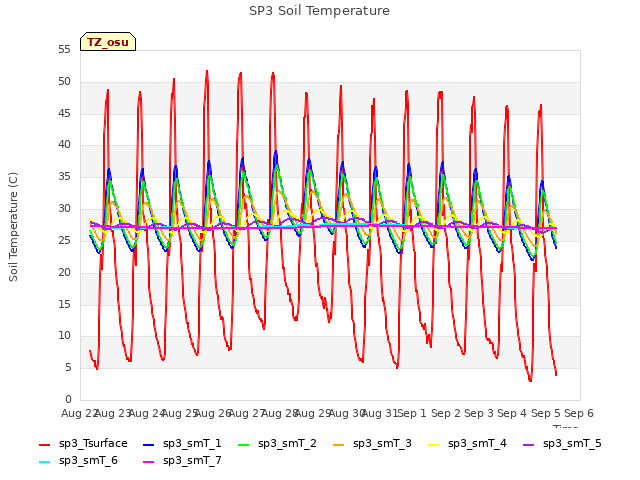Click the orange sp3_smT_3 legend swatch
Image resolution: width=640 pixels, height=480 pixels.
(x=339, y=444)
